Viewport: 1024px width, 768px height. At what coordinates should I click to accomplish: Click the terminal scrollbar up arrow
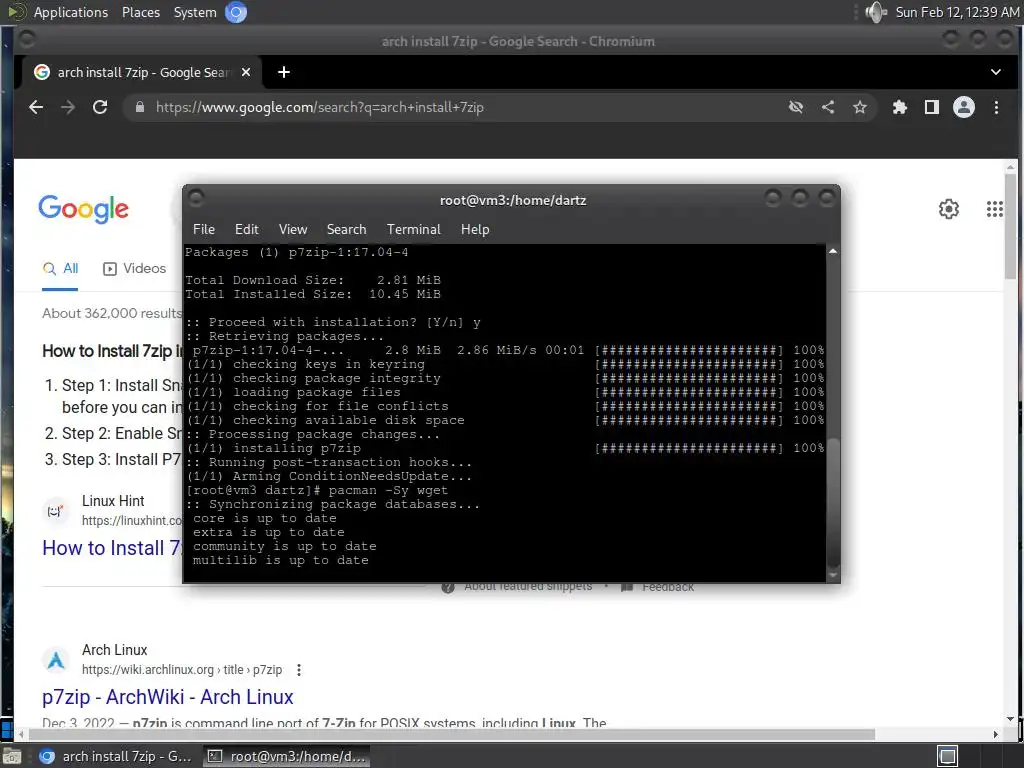833,251
